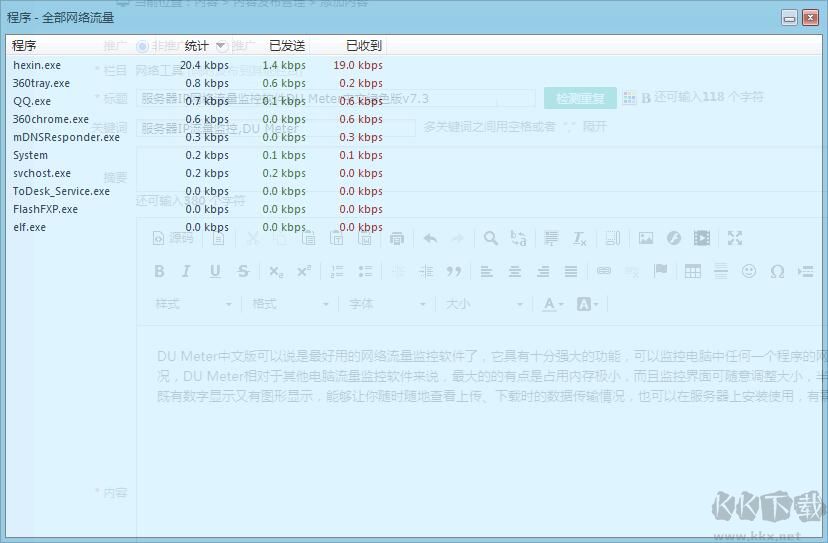Image resolution: width=828 pixels, height=543 pixels.
Task: Expand the 字体 font dropdown
Action: point(387,304)
